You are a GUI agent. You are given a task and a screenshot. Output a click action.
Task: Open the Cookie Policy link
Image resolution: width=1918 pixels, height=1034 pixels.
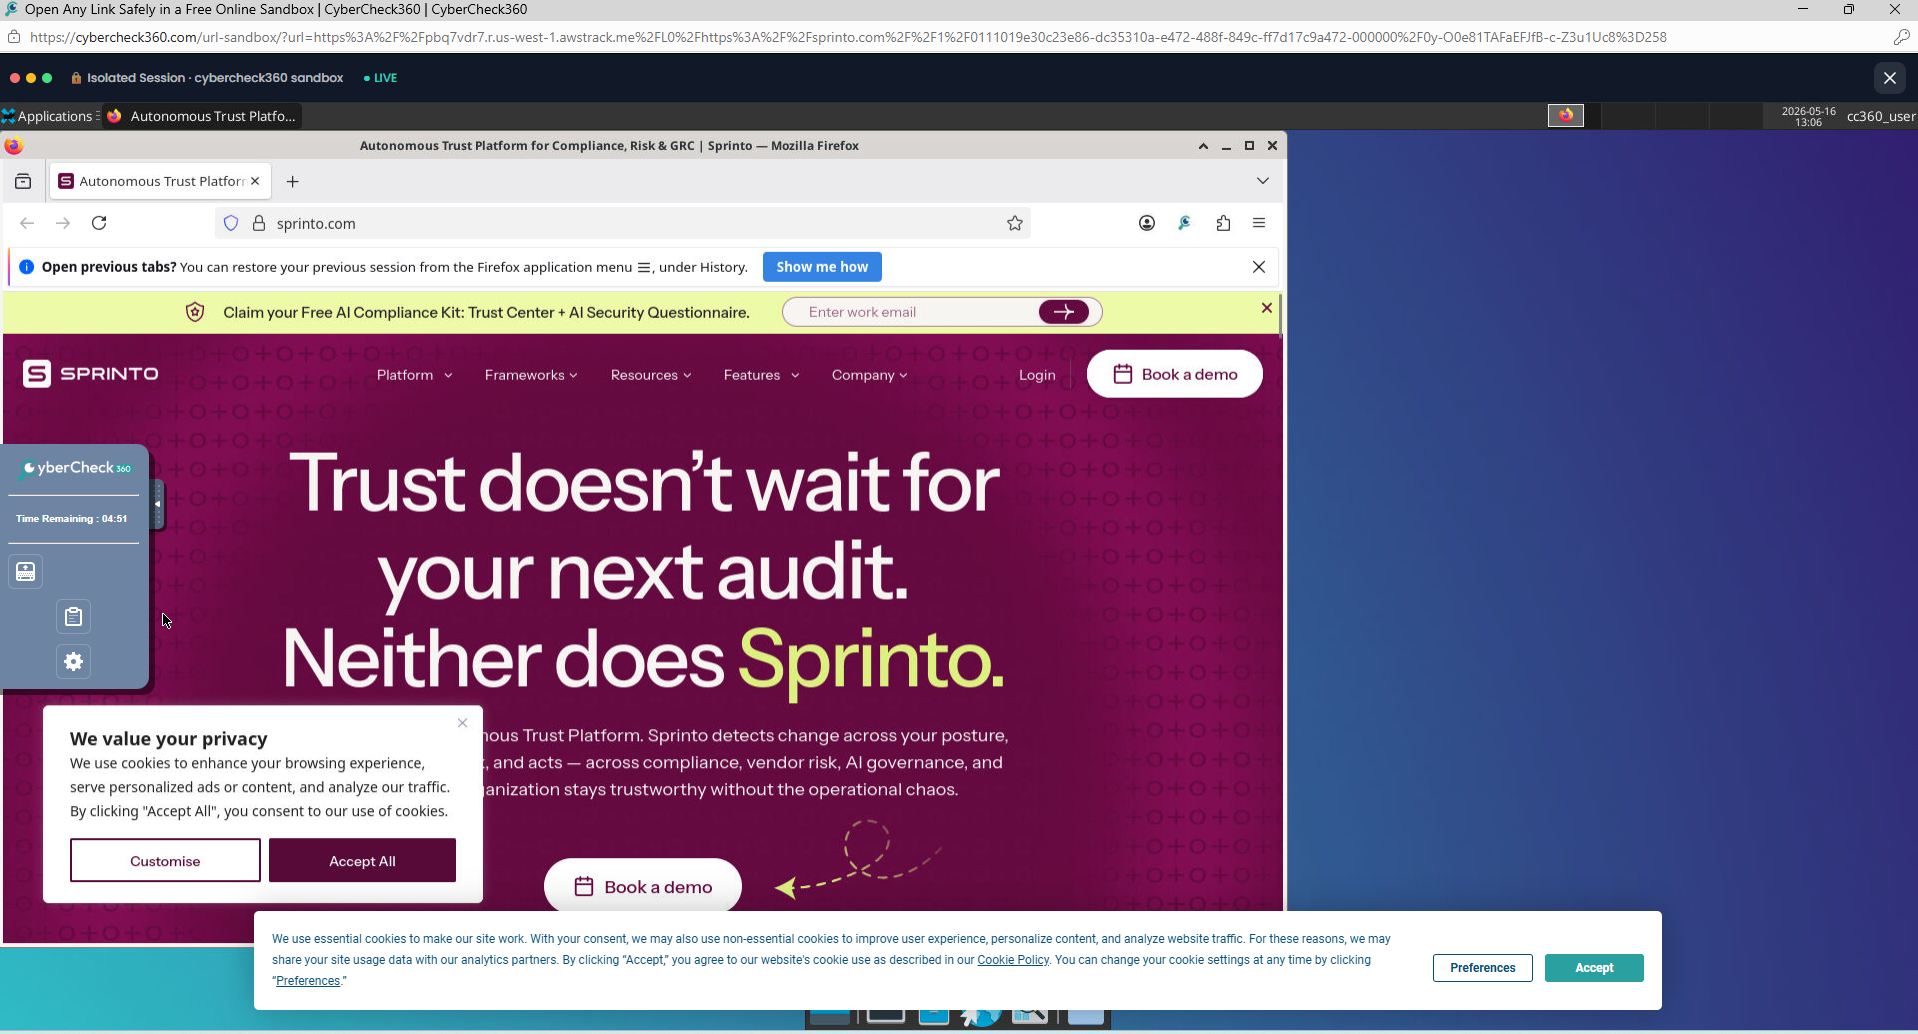pyautogui.click(x=1013, y=960)
